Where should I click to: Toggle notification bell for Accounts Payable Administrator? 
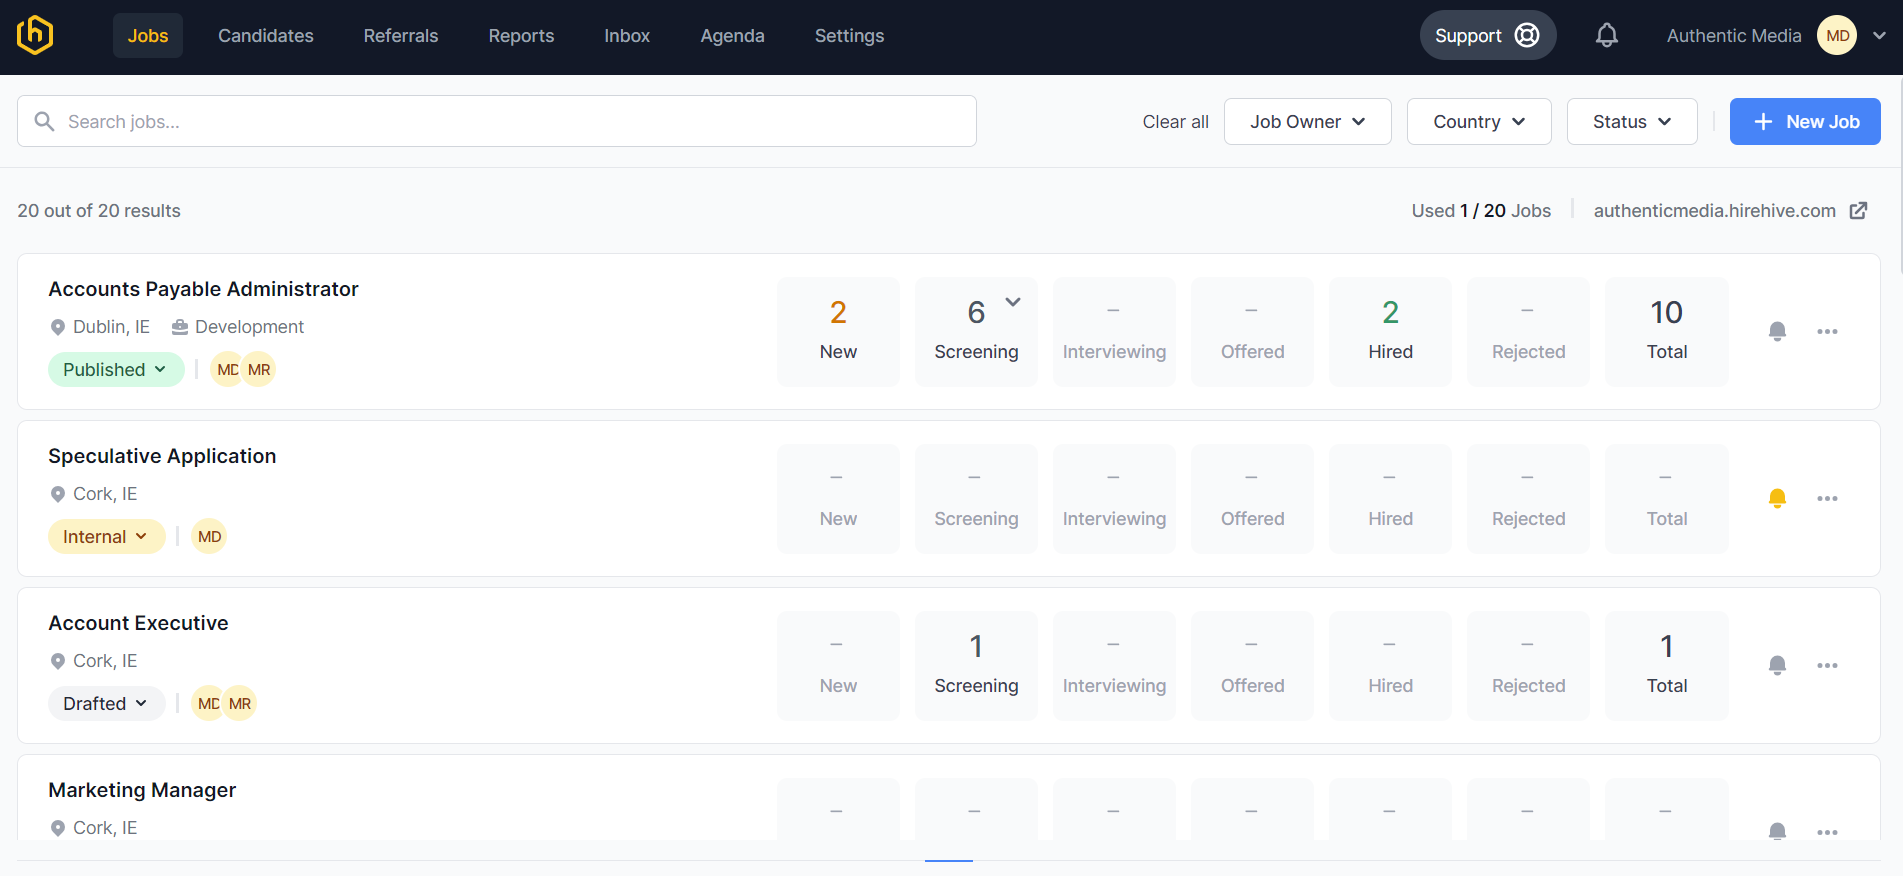click(1777, 332)
